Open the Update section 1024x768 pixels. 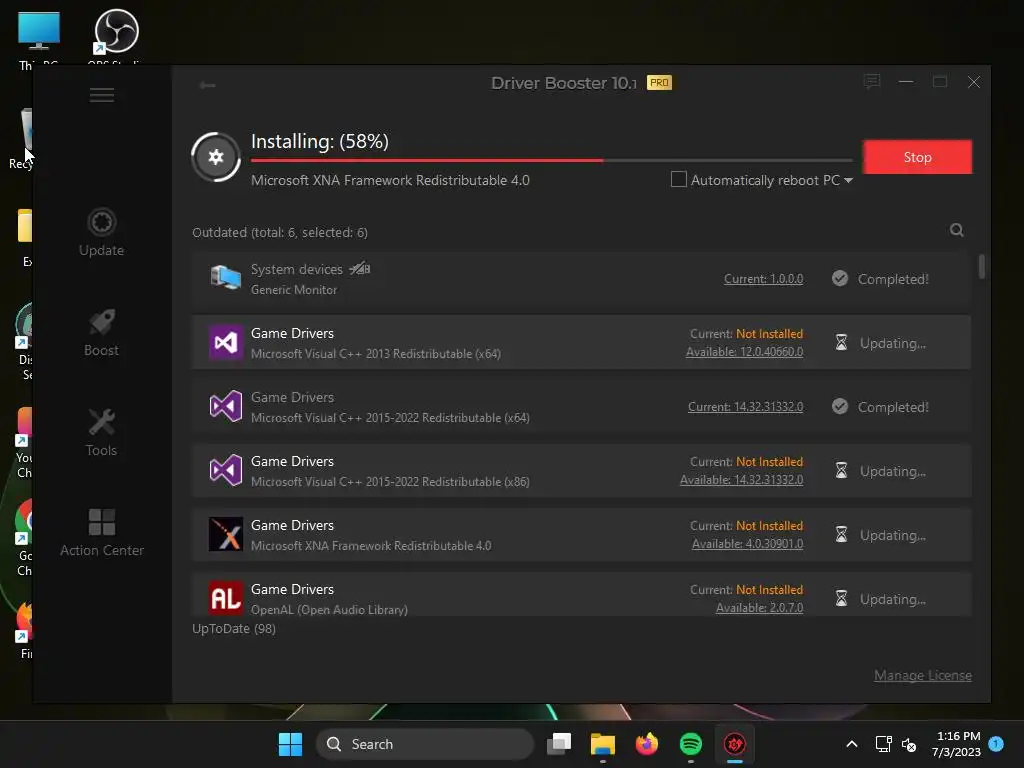pyautogui.click(x=101, y=232)
